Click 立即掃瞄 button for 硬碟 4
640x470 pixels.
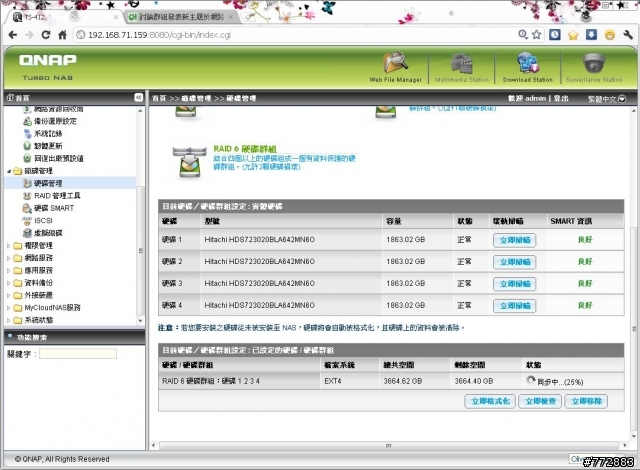[x=514, y=306]
